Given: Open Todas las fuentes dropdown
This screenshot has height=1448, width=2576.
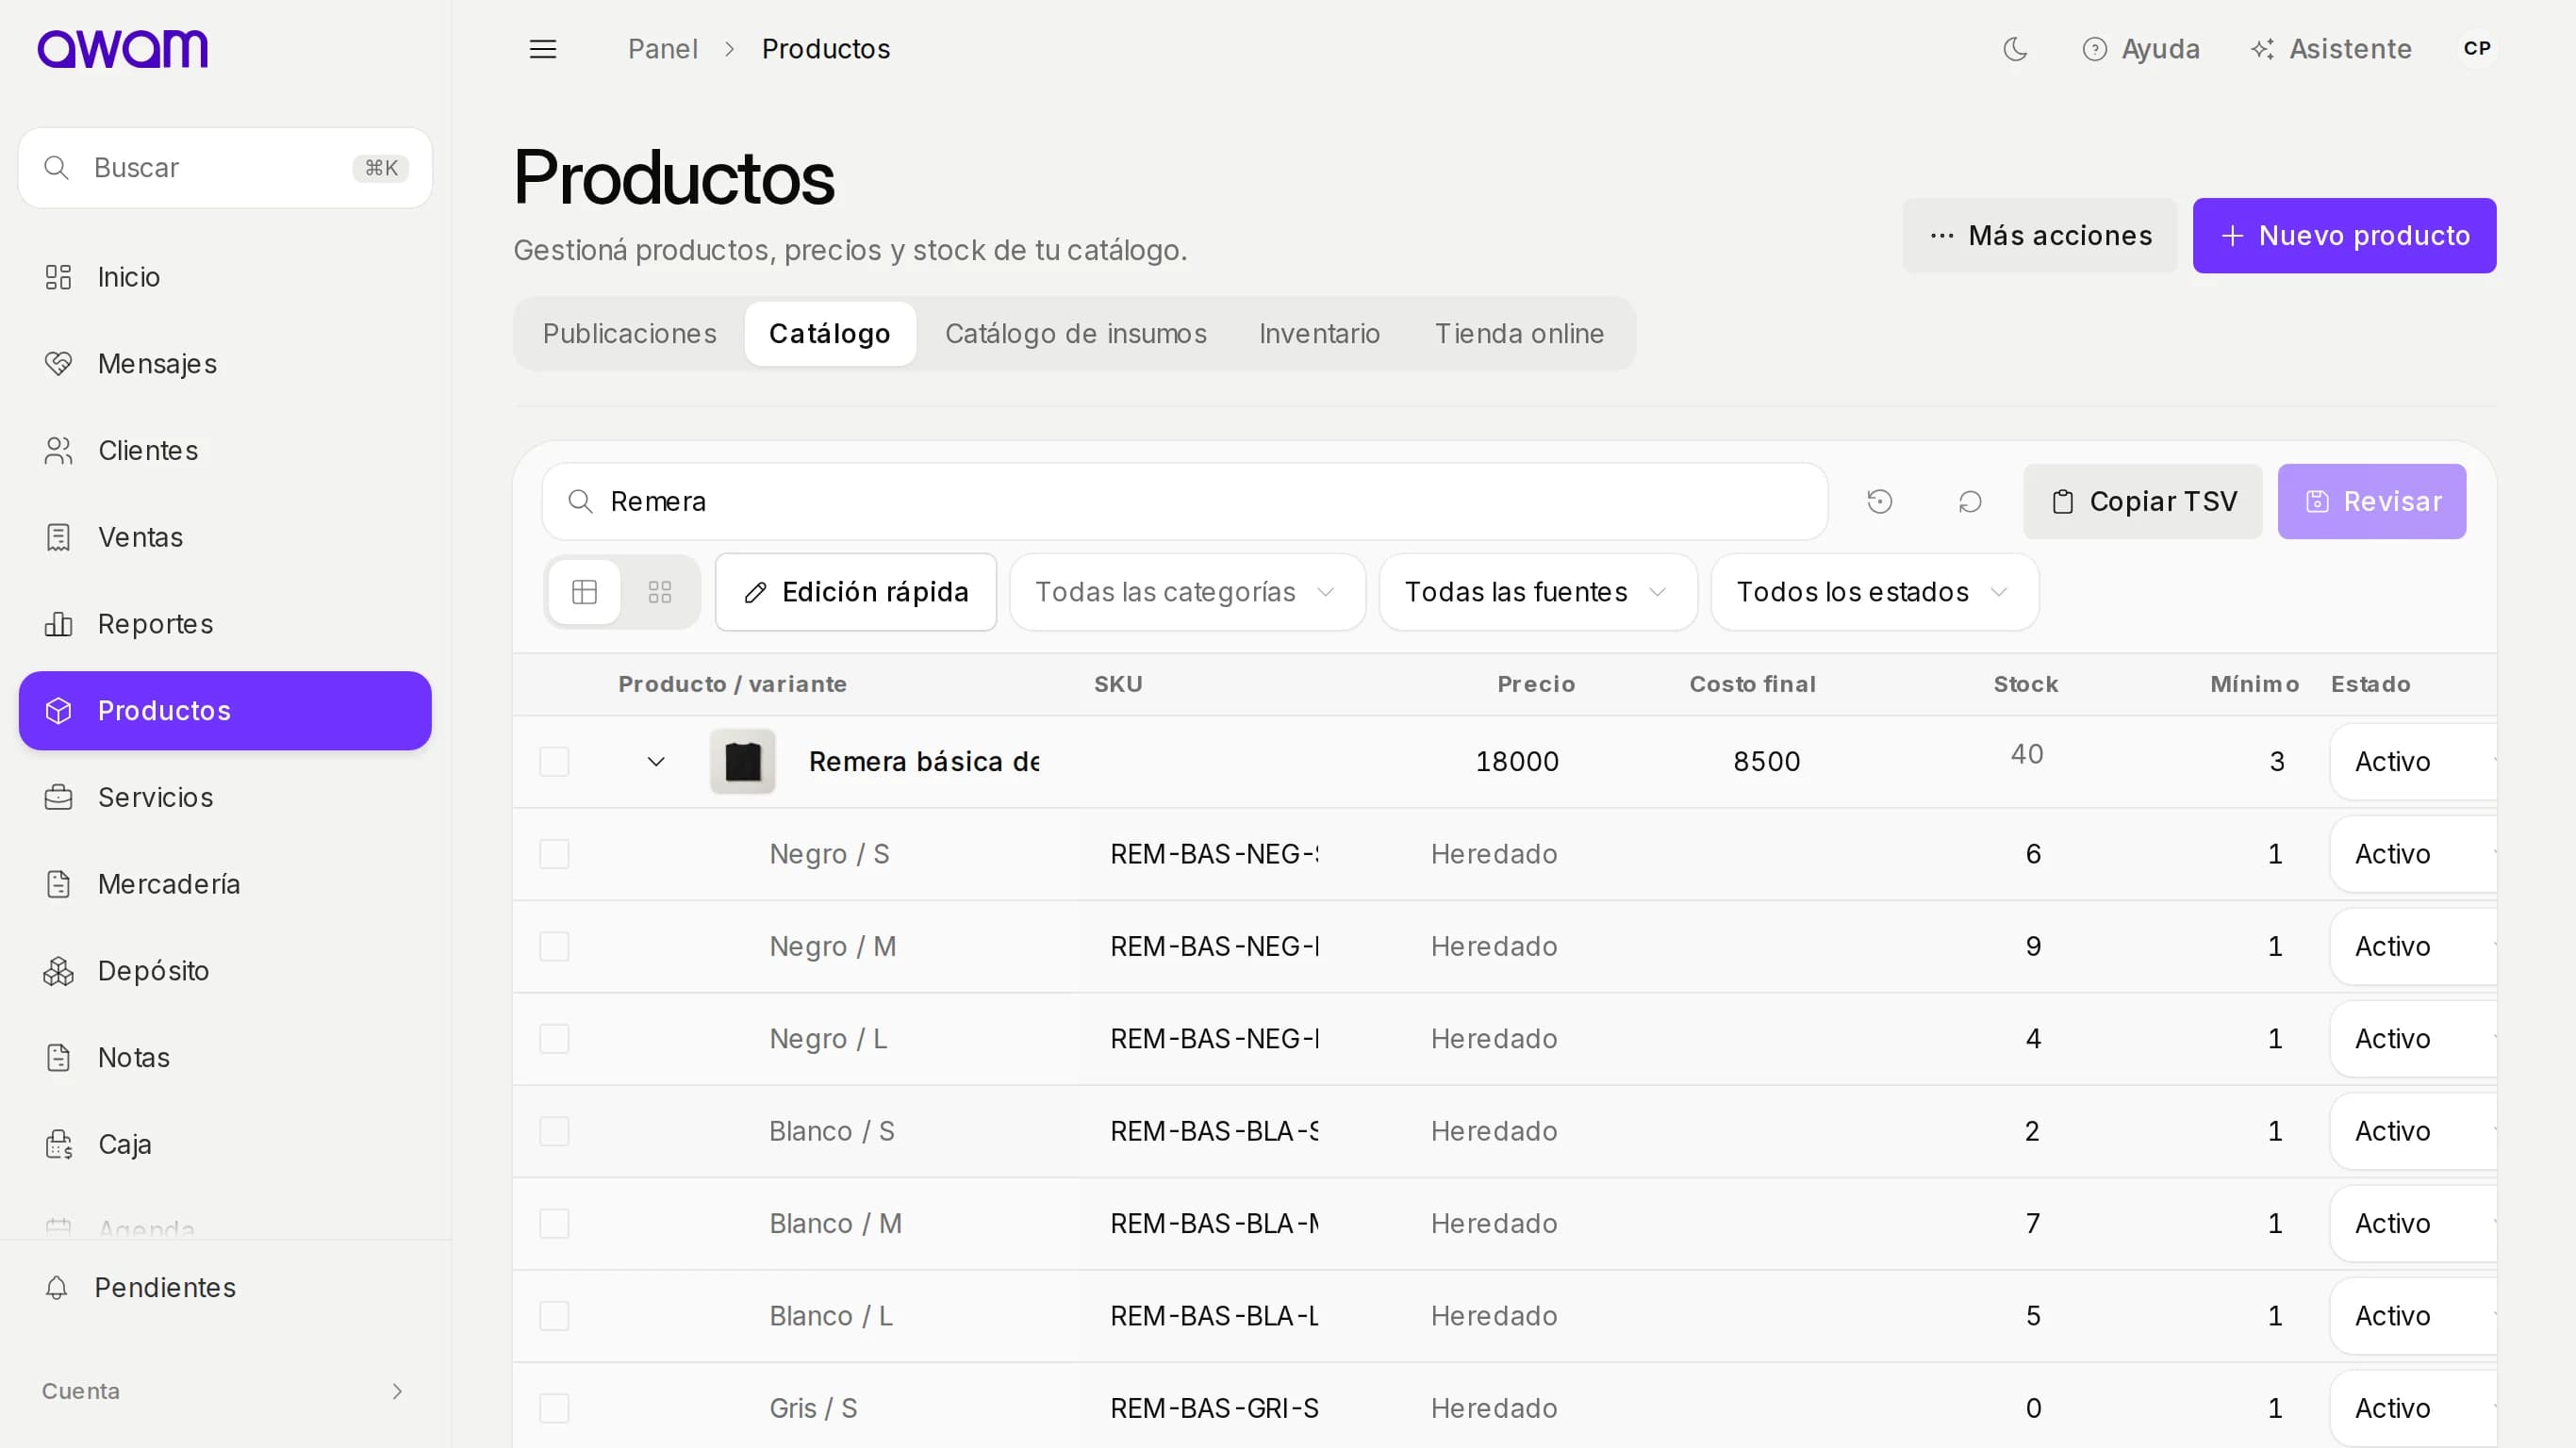Looking at the screenshot, I should point(1538,592).
